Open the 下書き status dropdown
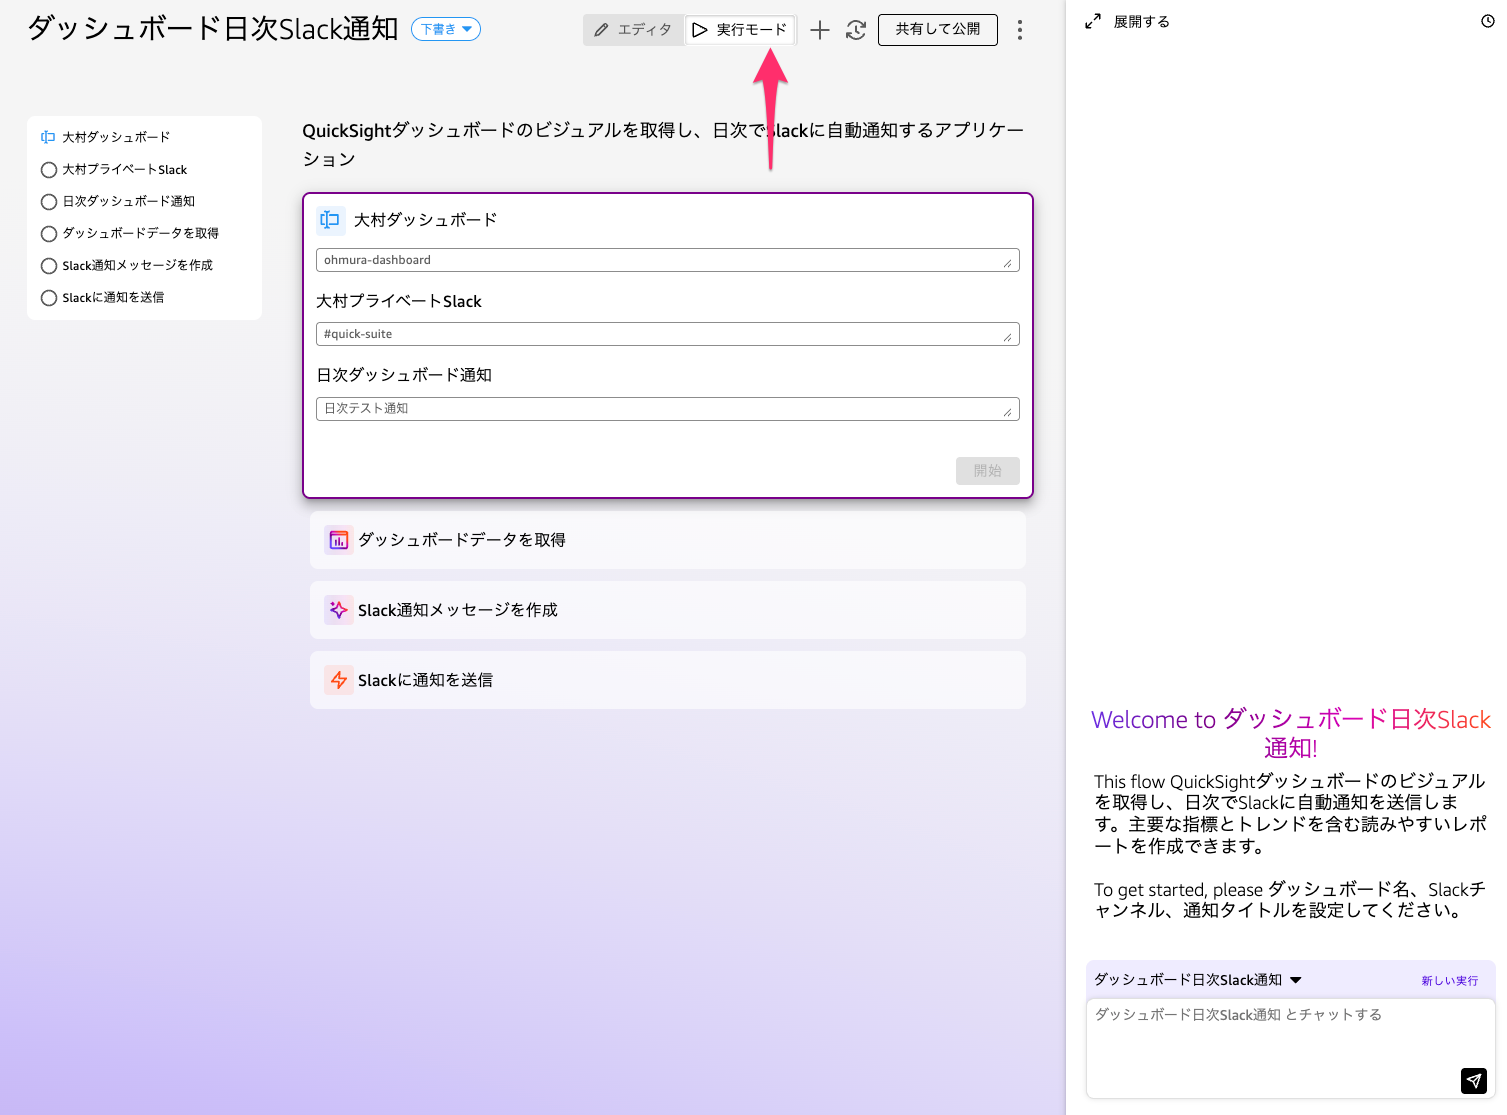1507x1115 pixels. [x=446, y=30]
